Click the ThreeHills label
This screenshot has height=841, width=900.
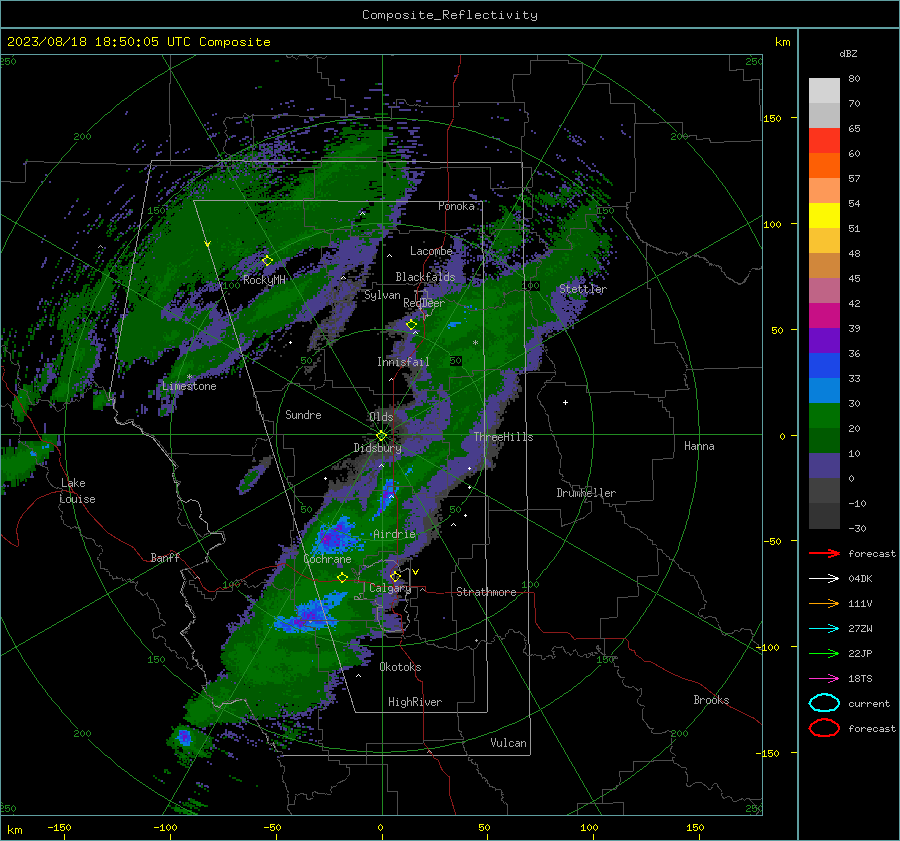click(x=503, y=437)
